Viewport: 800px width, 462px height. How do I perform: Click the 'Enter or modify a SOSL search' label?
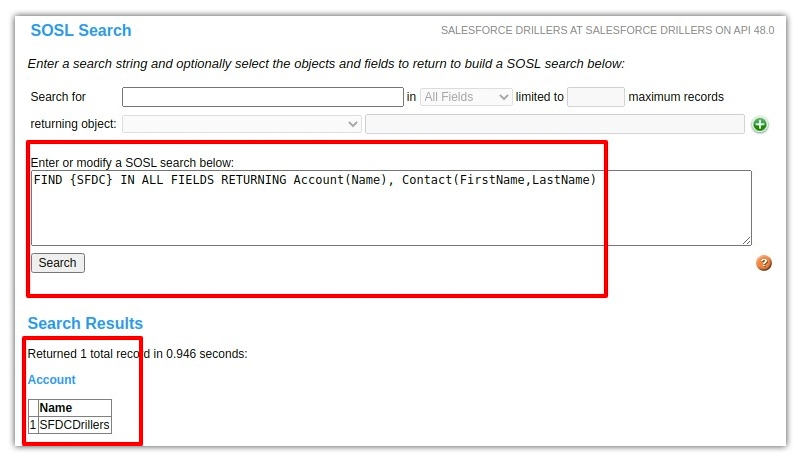[x=132, y=162]
